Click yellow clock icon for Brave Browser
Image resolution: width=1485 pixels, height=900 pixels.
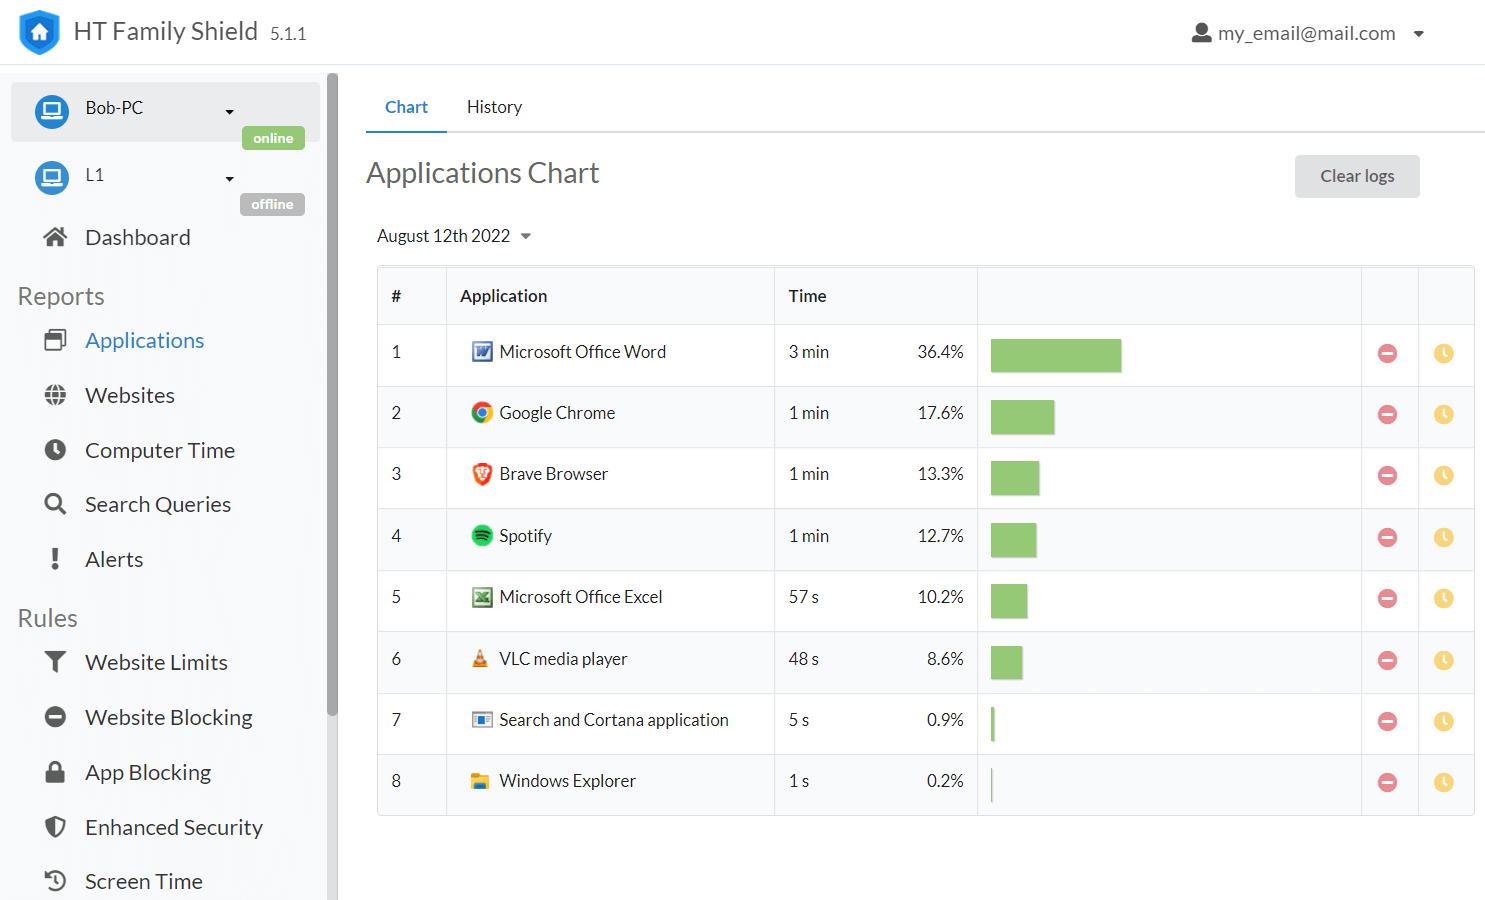[1444, 475]
